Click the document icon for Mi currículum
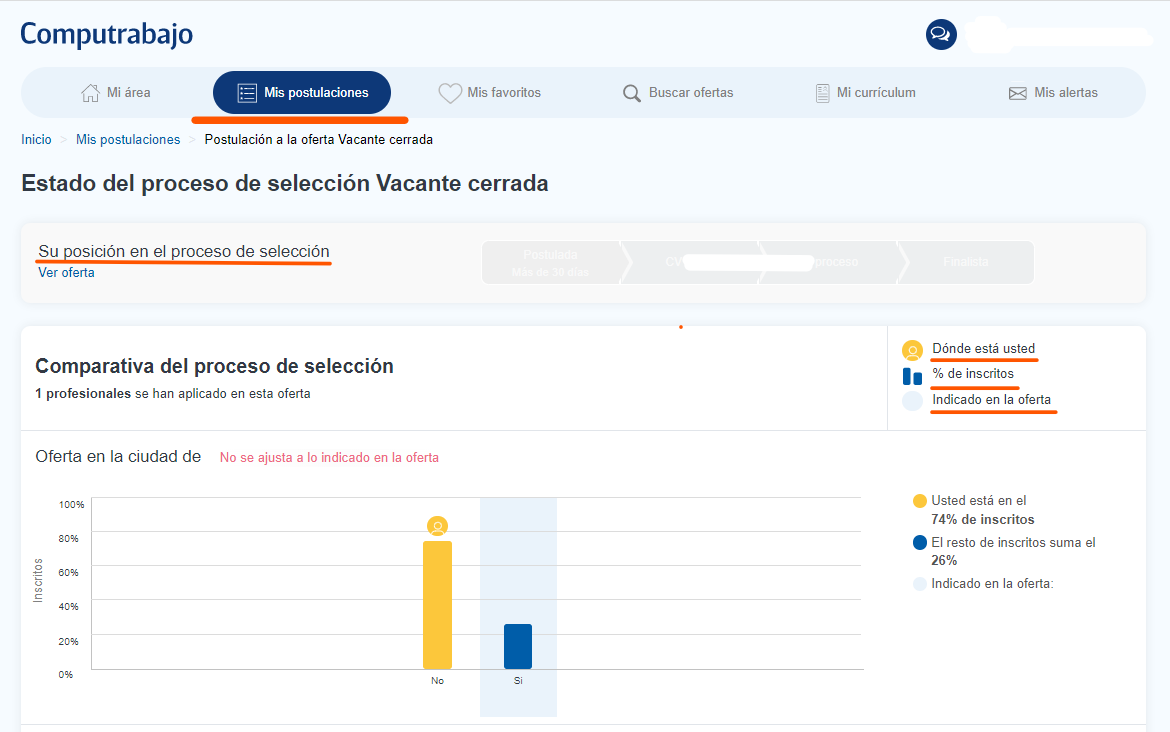The width and height of the screenshot is (1170, 732). (x=822, y=93)
